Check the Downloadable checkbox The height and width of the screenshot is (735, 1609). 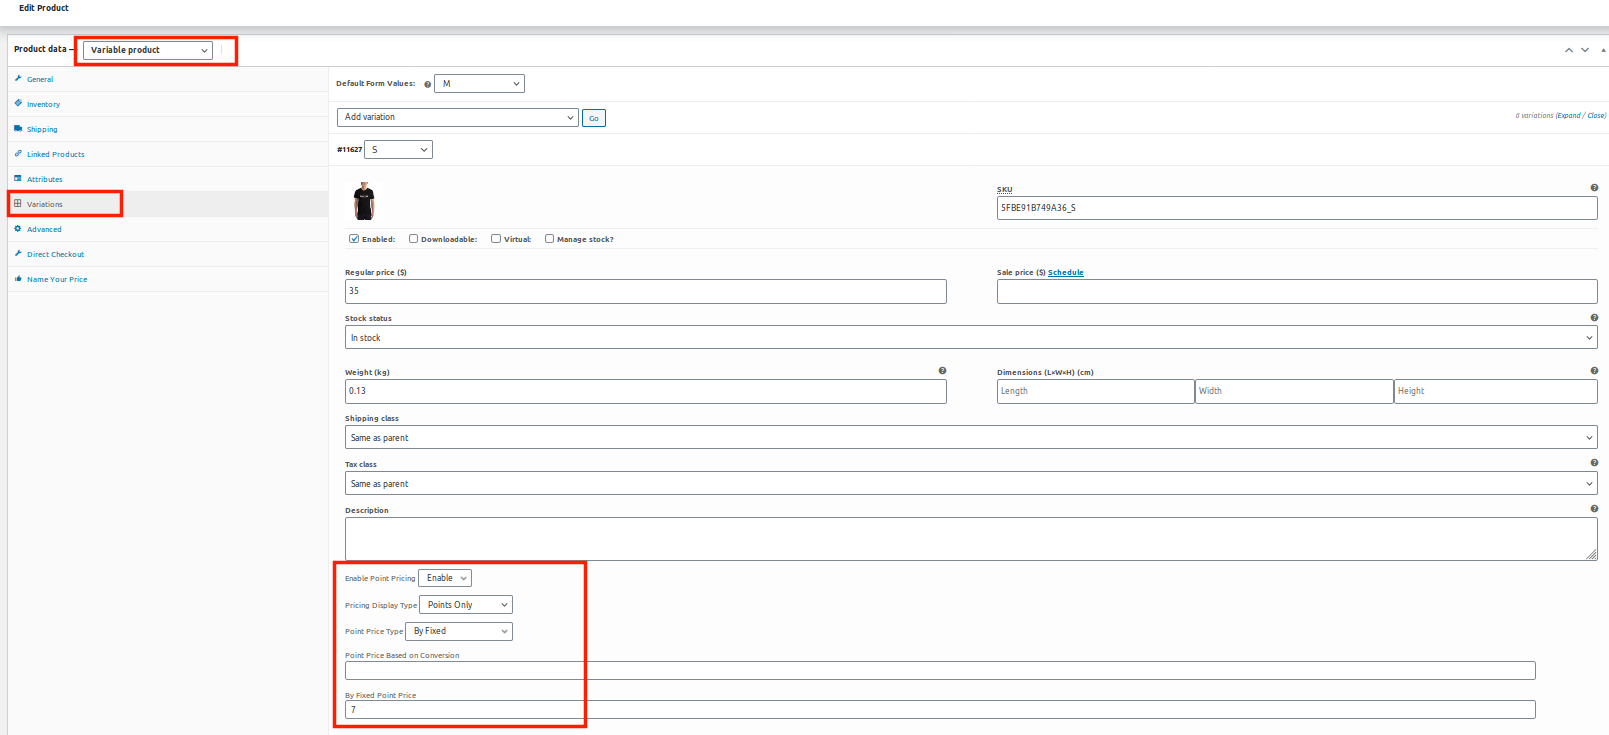[413, 239]
